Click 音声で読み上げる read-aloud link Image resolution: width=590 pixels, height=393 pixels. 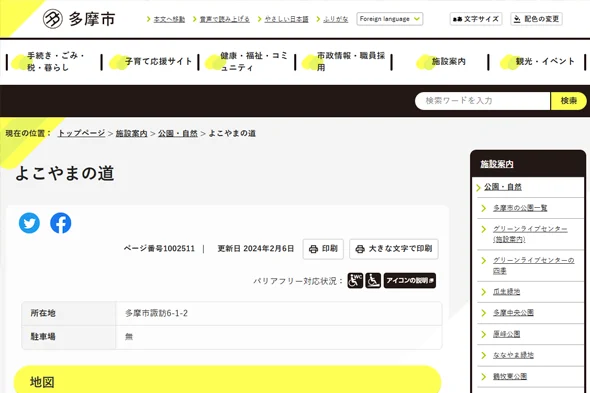click(x=225, y=19)
